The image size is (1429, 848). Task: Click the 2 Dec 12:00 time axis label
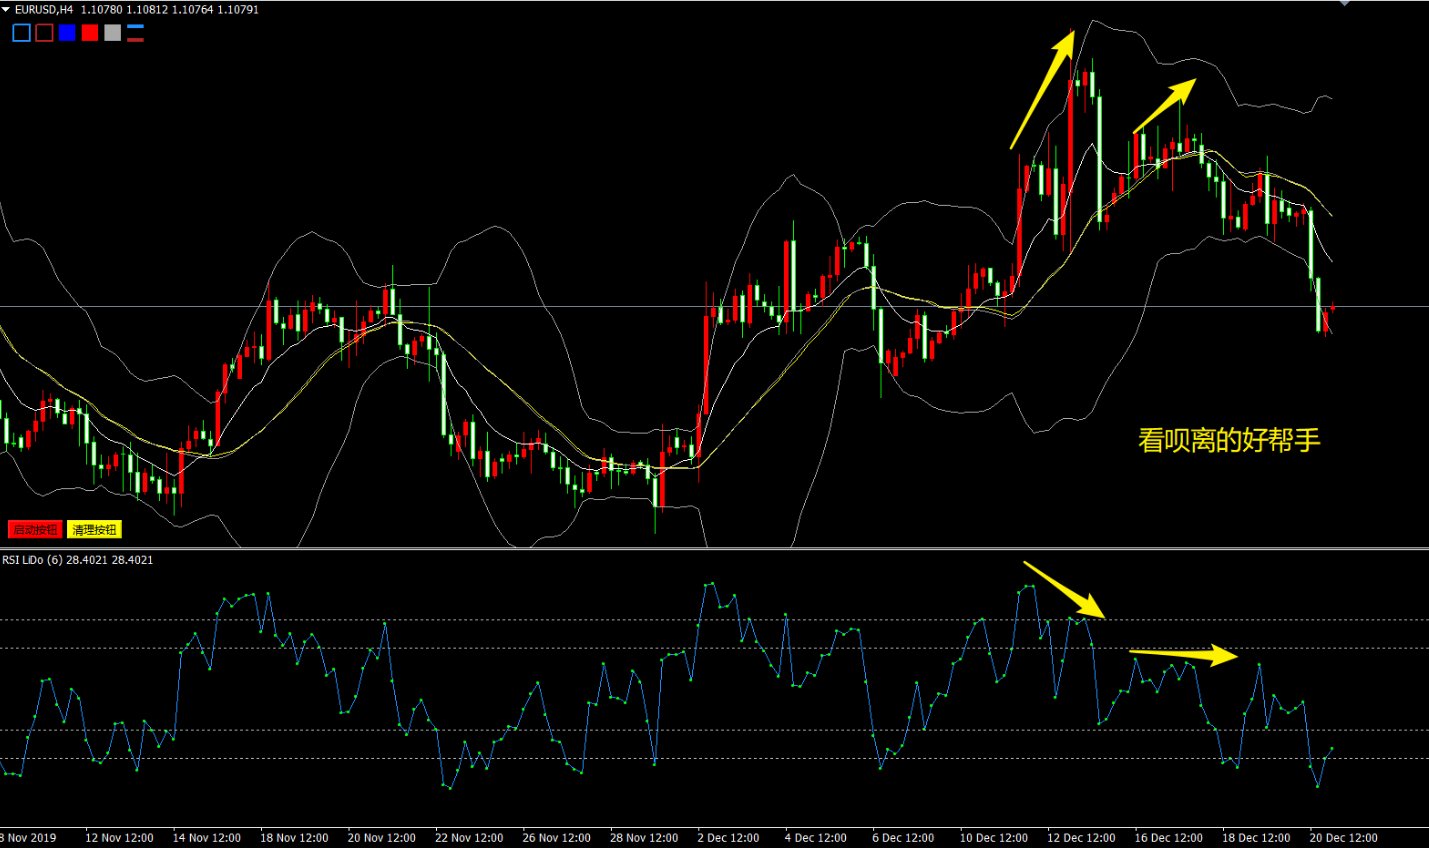coord(728,838)
